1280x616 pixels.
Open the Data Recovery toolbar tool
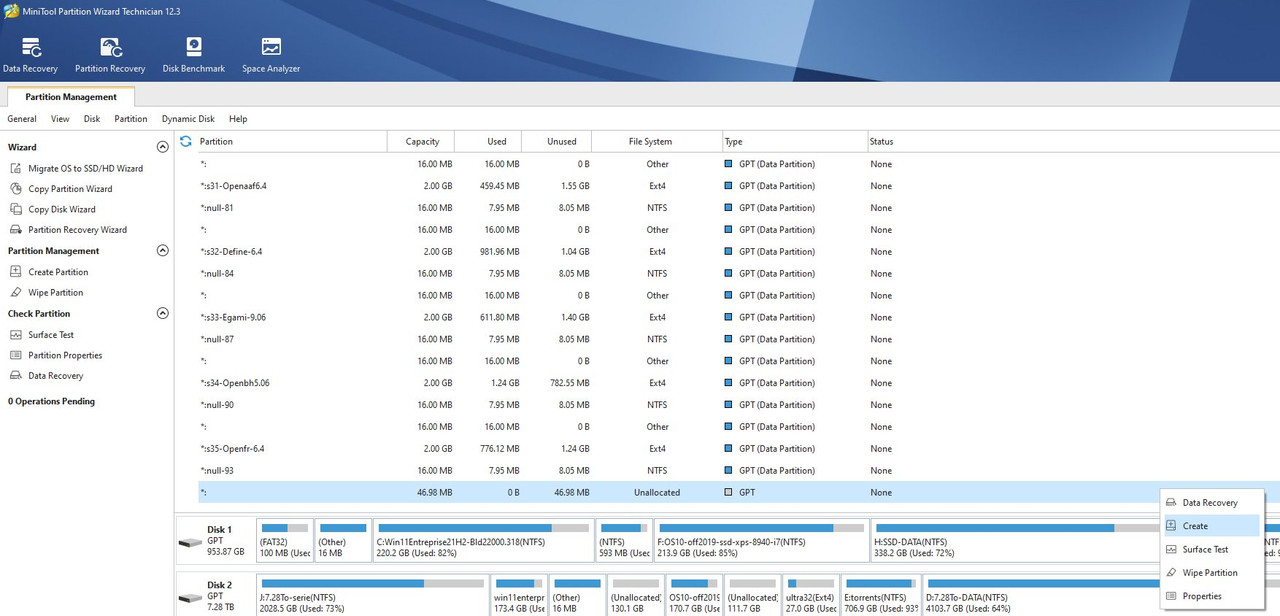(30, 55)
